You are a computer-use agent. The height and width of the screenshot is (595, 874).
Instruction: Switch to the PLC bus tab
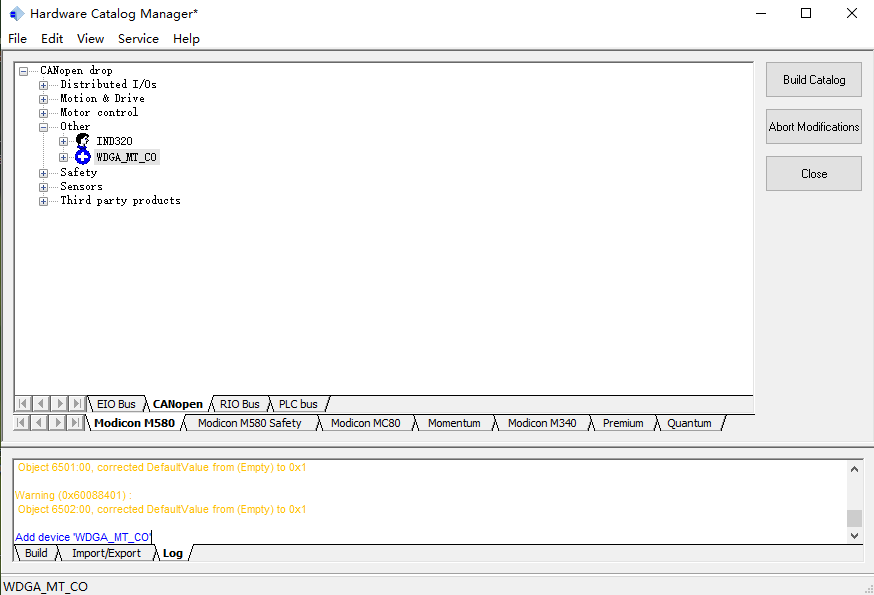298,404
